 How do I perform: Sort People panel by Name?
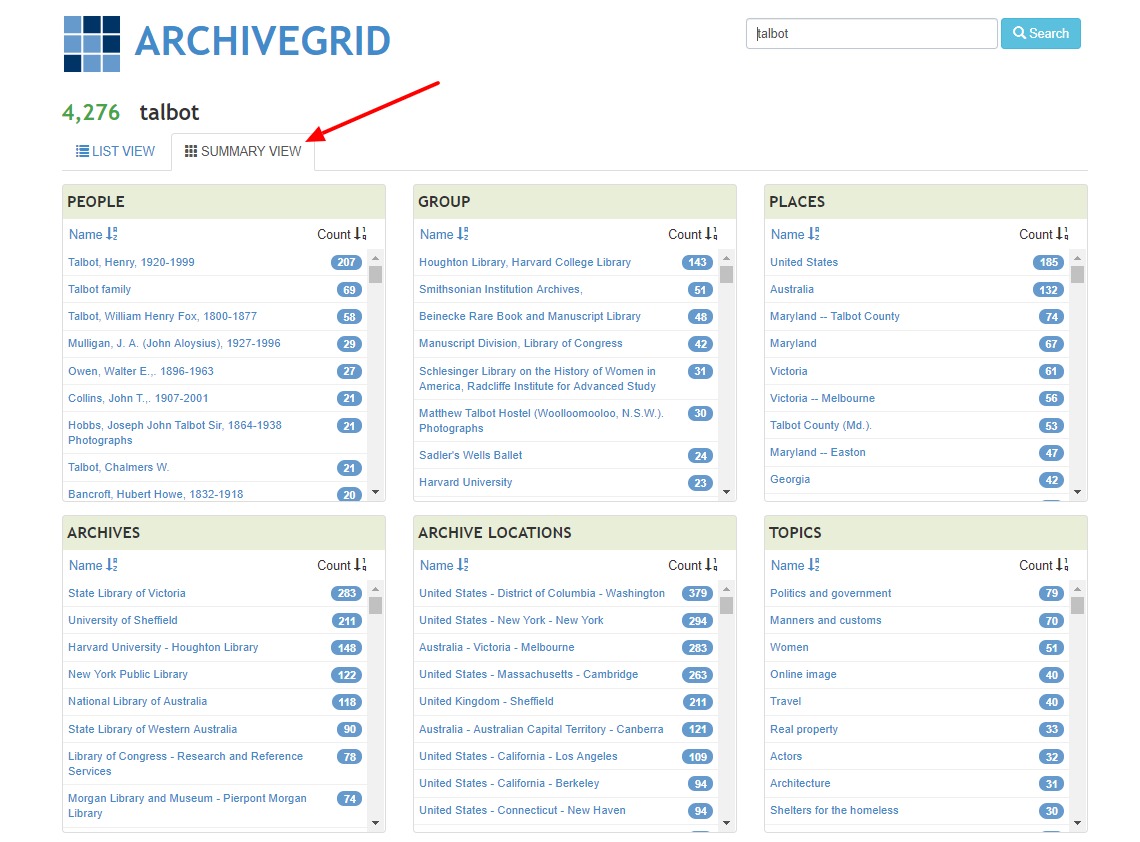tap(93, 234)
